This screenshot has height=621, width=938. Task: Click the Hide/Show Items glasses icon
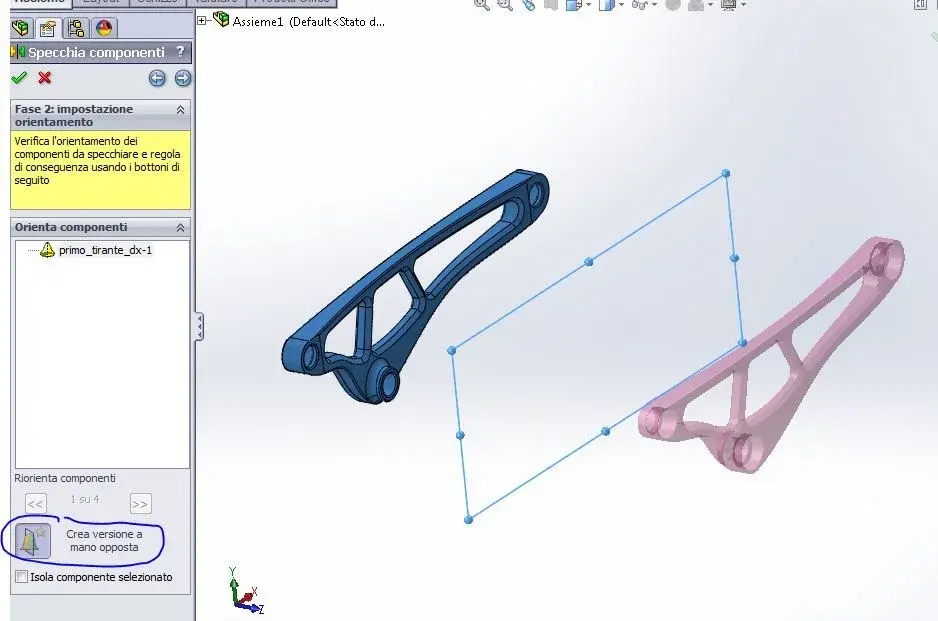tap(639, 5)
